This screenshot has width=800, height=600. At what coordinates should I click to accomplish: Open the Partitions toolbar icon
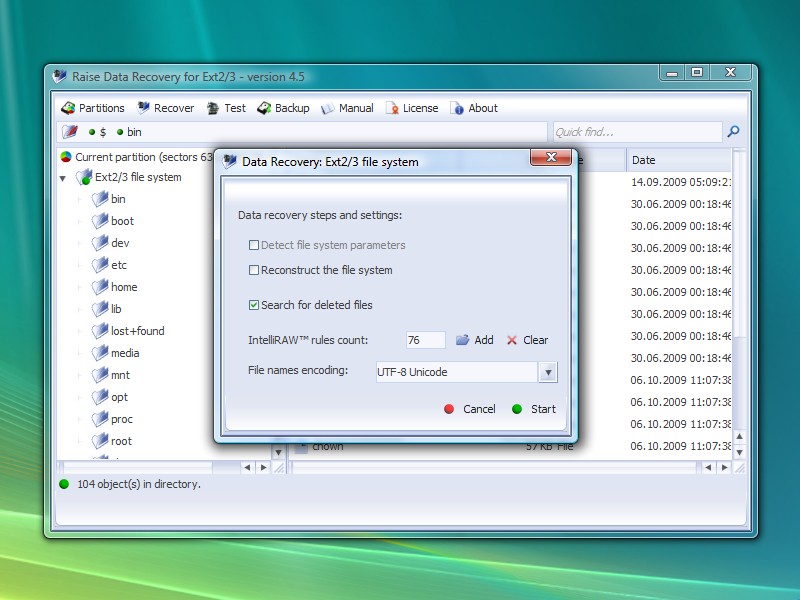68,108
